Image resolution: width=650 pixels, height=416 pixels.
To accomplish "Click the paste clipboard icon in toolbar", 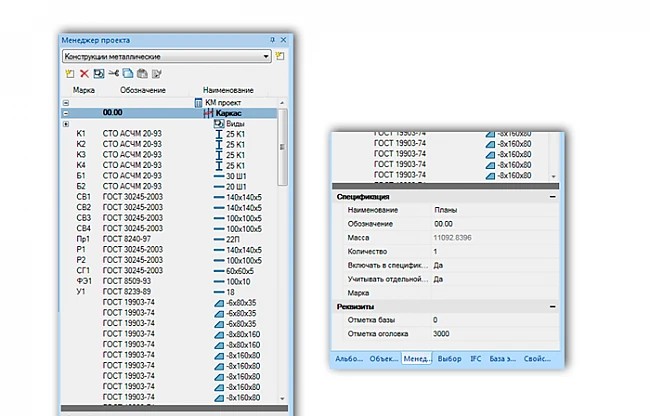I will pyautogui.click(x=142, y=73).
